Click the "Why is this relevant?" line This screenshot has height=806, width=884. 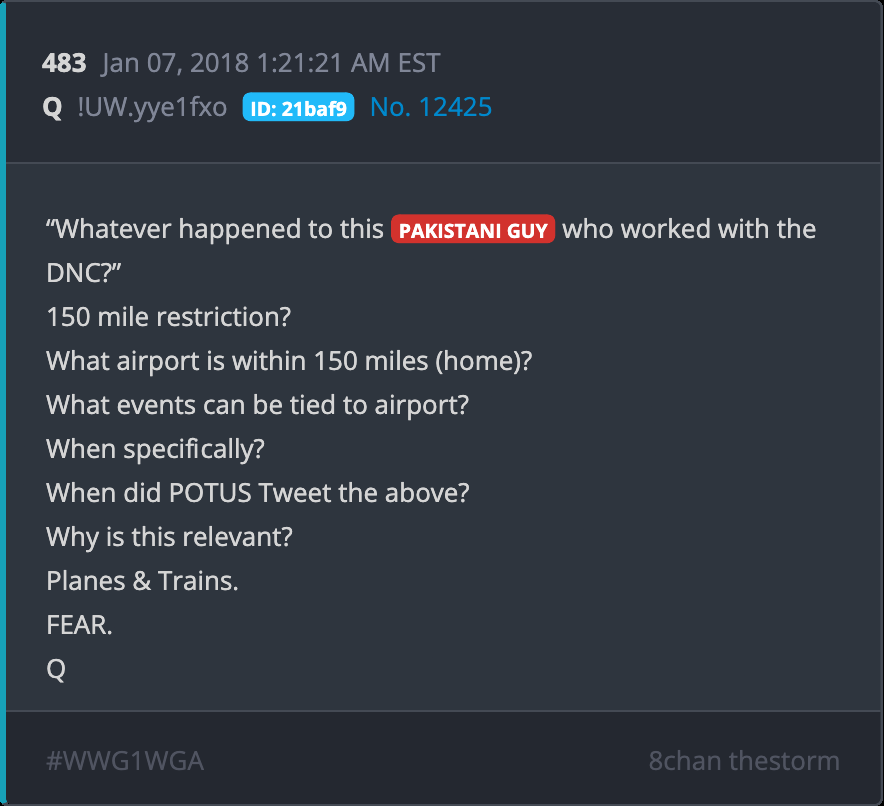[170, 537]
